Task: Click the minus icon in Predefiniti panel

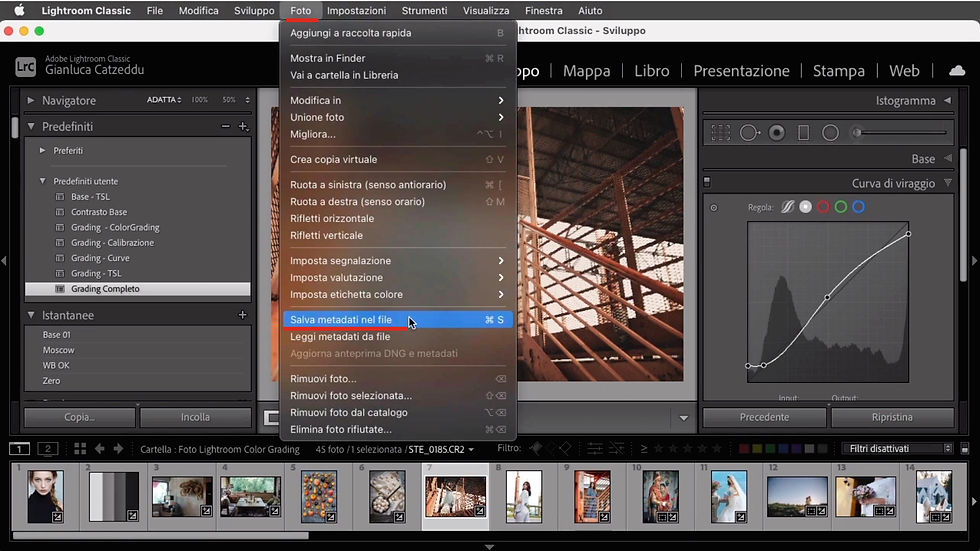Action: click(226, 126)
